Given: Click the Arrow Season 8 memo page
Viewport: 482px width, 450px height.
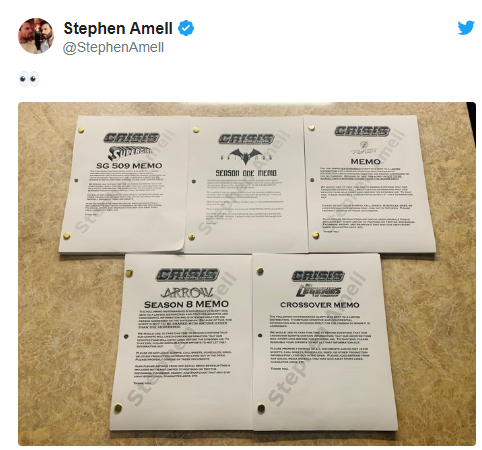Looking at the screenshot, I should 182,341.
